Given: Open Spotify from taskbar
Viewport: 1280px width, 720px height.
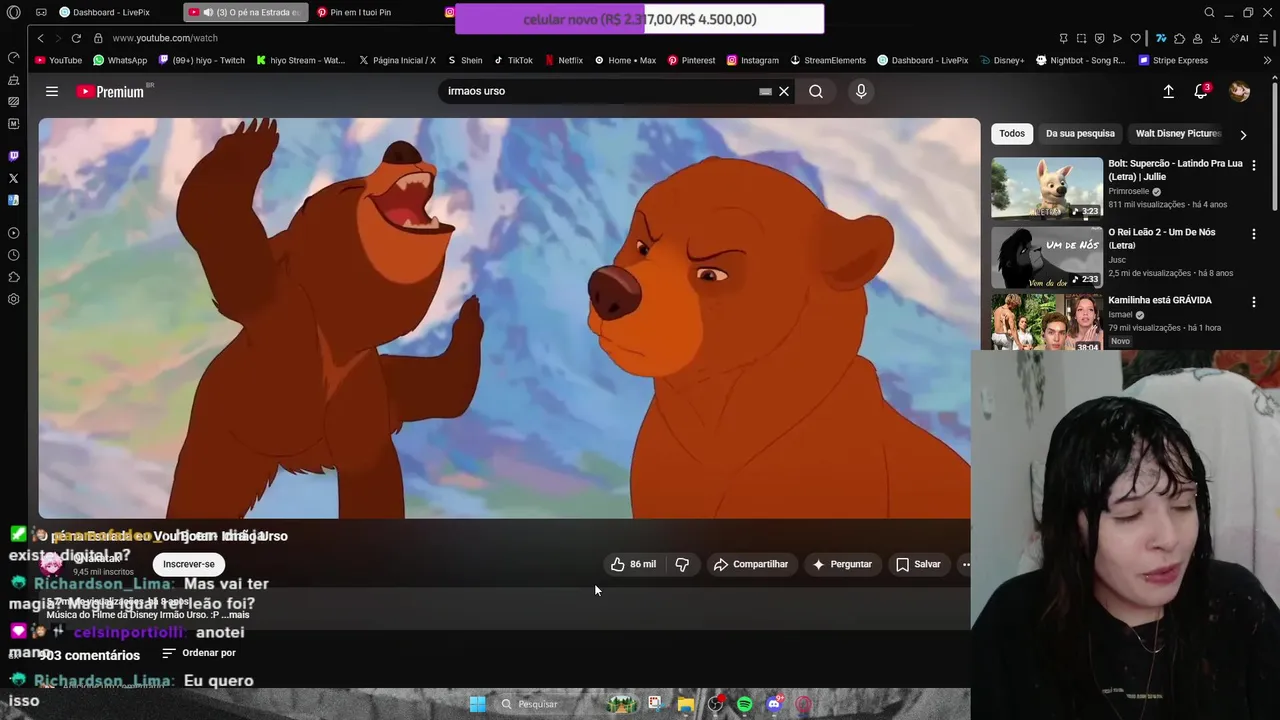Looking at the screenshot, I should click(x=745, y=704).
